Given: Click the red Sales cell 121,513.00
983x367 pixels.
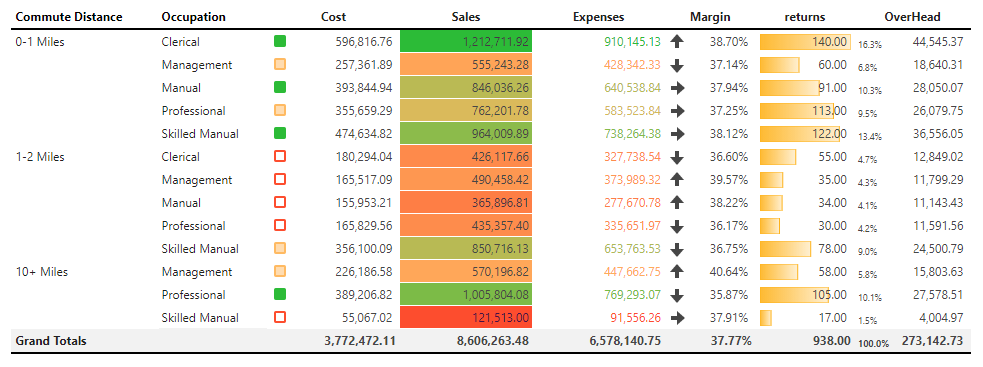Looking at the screenshot, I should coord(466,317).
